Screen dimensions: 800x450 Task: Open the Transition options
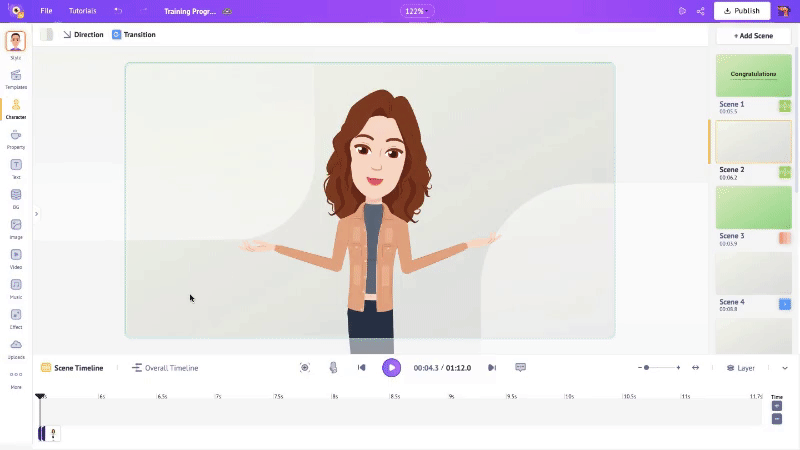pyautogui.click(x=134, y=35)
